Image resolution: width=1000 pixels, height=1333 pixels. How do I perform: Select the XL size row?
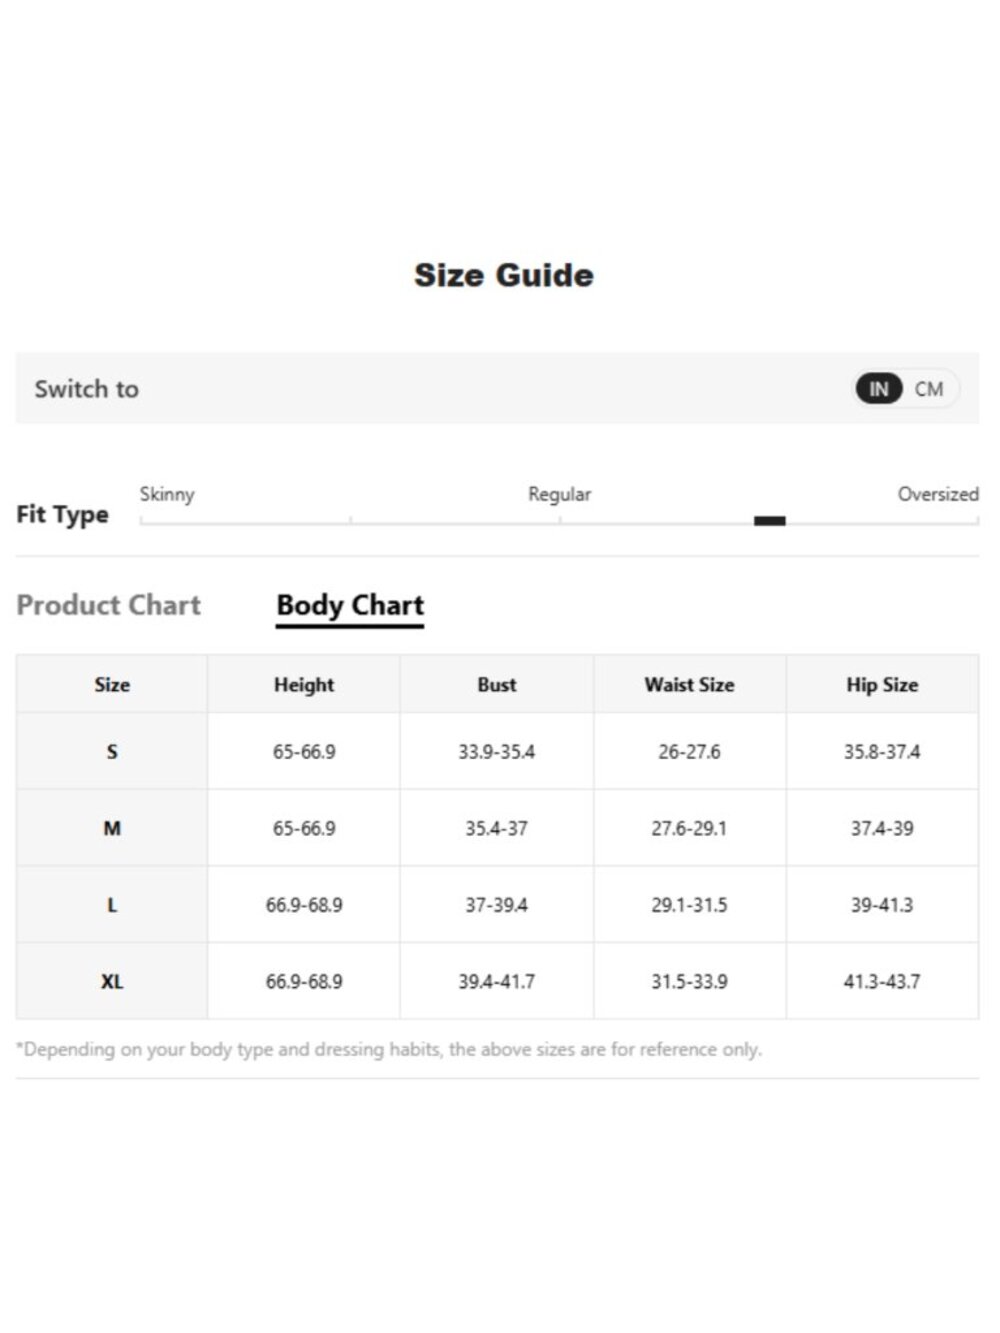pyautogui.click(x=497, y=982)
